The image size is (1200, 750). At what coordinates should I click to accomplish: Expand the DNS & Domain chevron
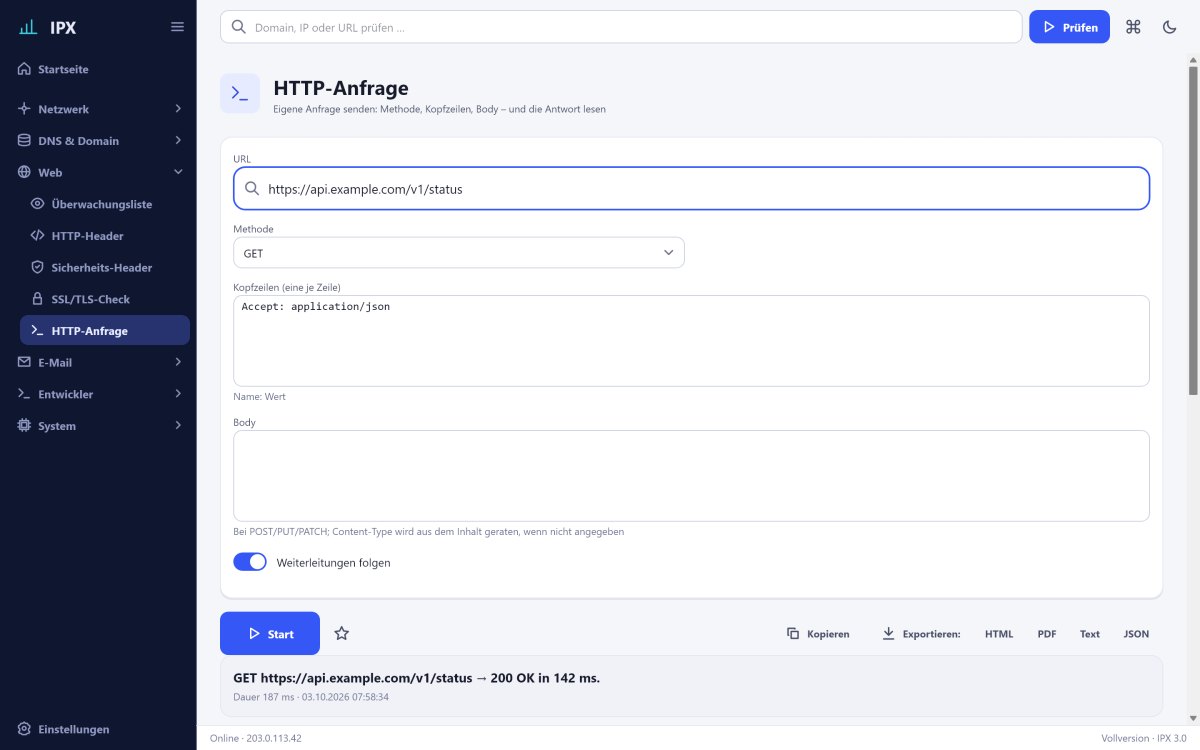pos(178,141)
